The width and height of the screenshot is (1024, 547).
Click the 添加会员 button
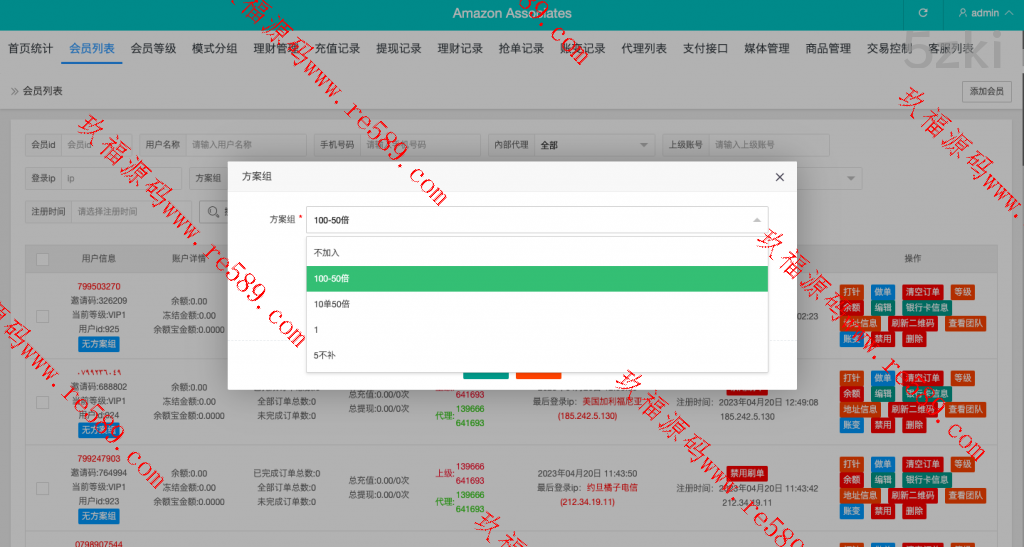[987, 91]
